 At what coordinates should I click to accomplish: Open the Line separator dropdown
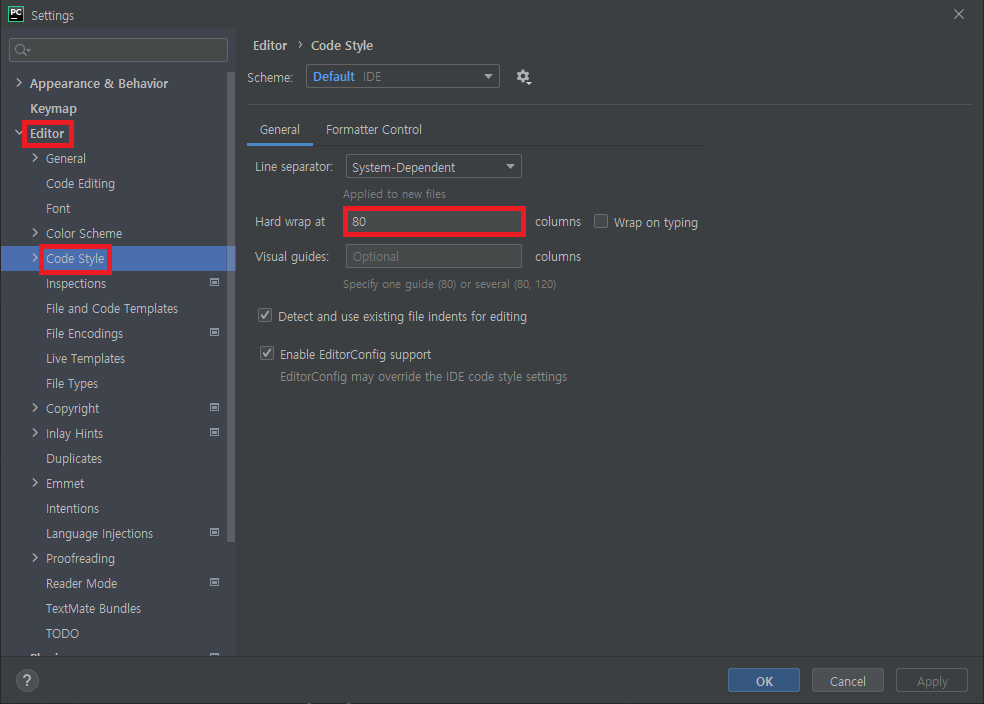[434, 167]
